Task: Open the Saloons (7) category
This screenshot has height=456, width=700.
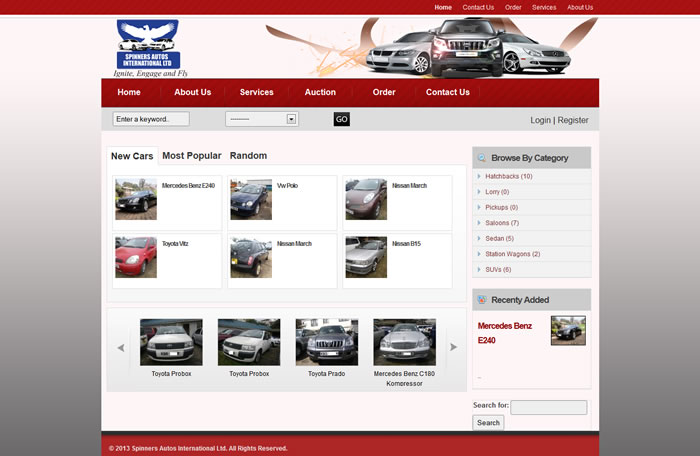Action: [502, 223]
